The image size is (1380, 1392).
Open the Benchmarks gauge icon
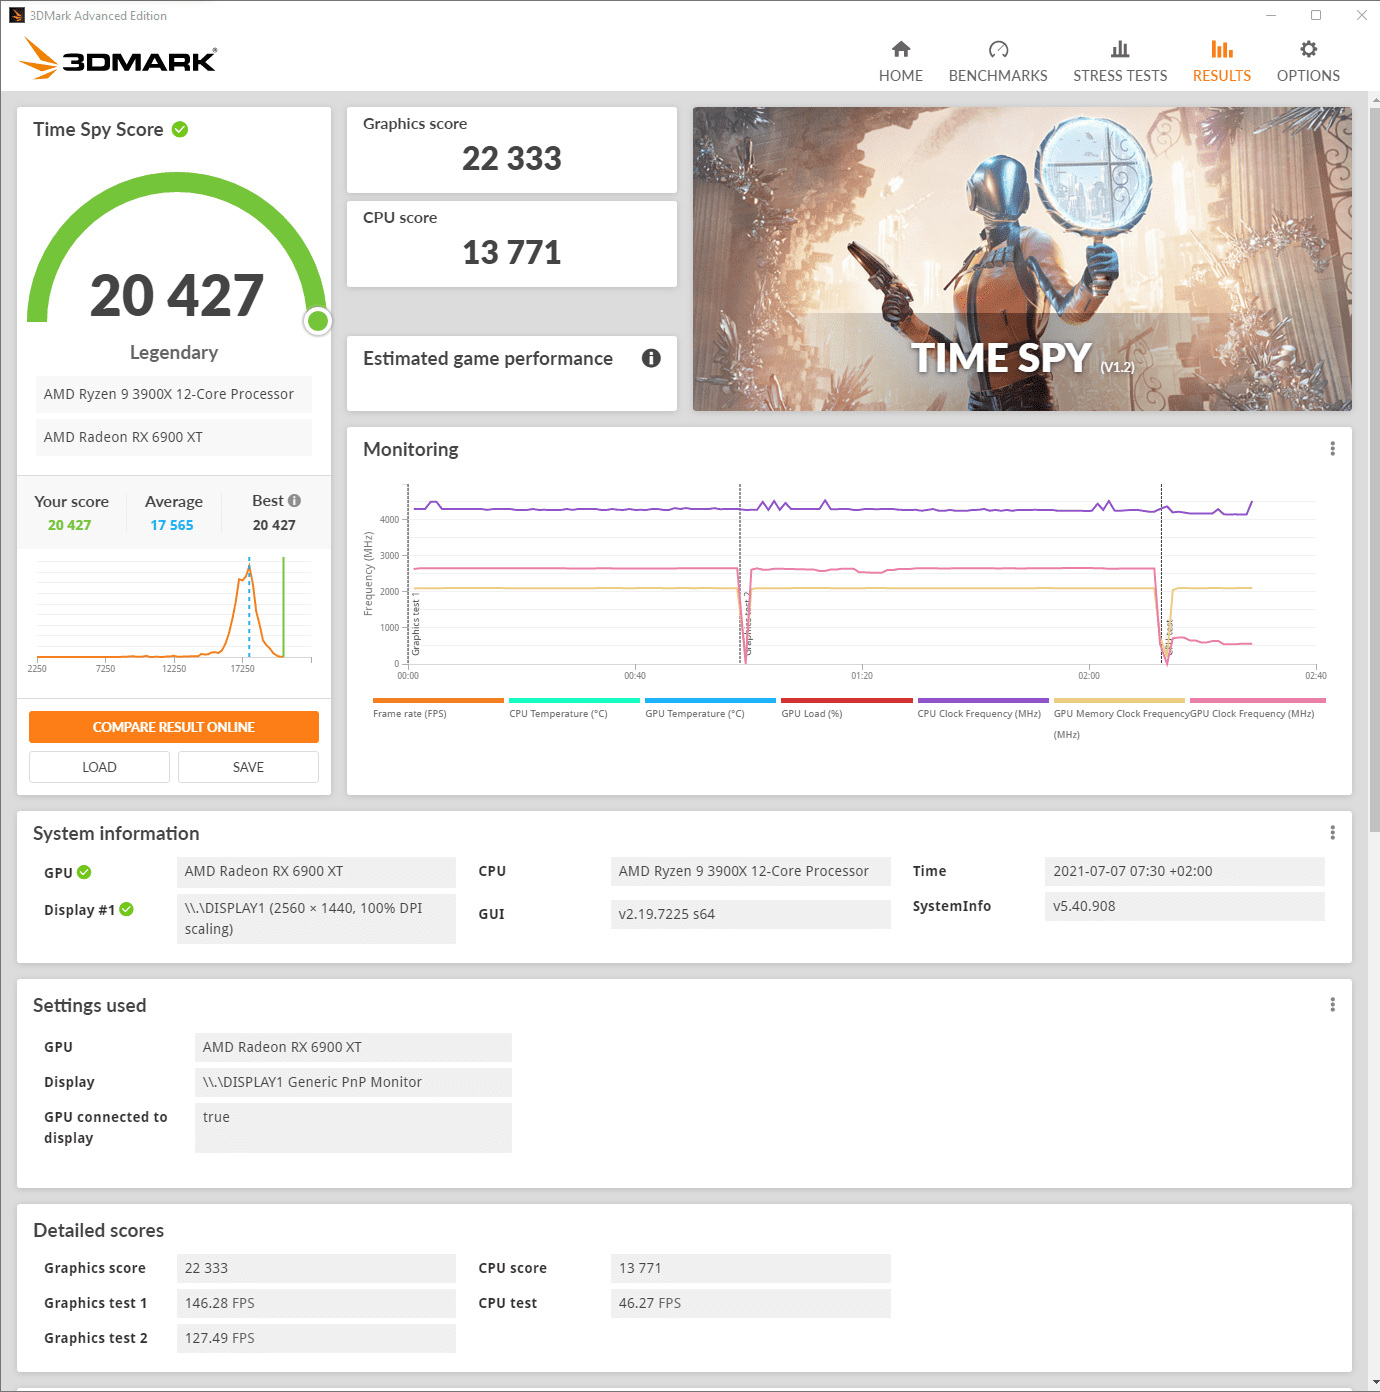(x=998, y=49)
